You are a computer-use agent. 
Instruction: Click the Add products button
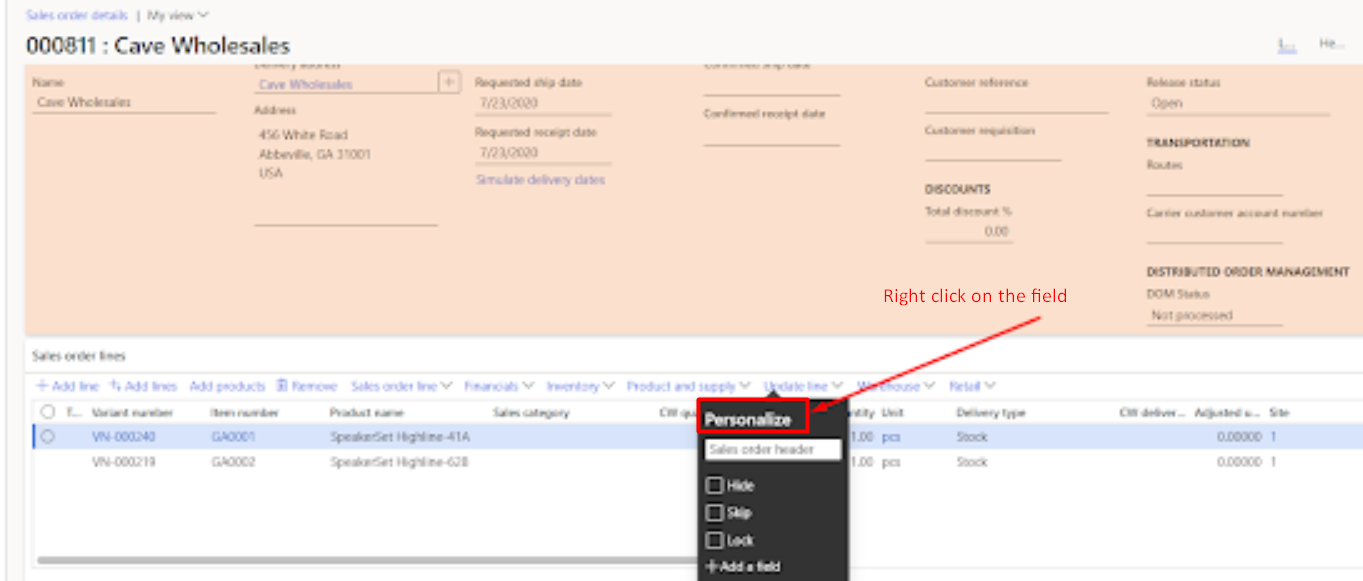[227, 386]
